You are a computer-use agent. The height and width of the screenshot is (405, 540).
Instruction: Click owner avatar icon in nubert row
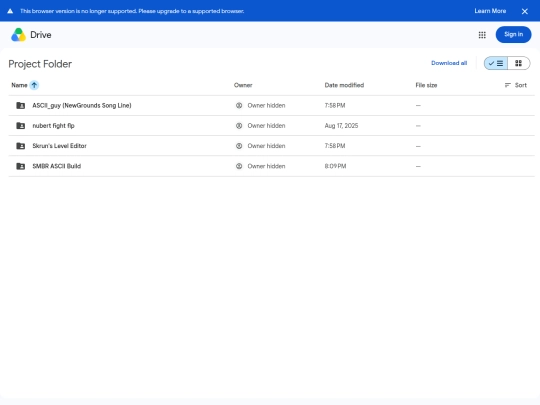click(x=239, y=126)
